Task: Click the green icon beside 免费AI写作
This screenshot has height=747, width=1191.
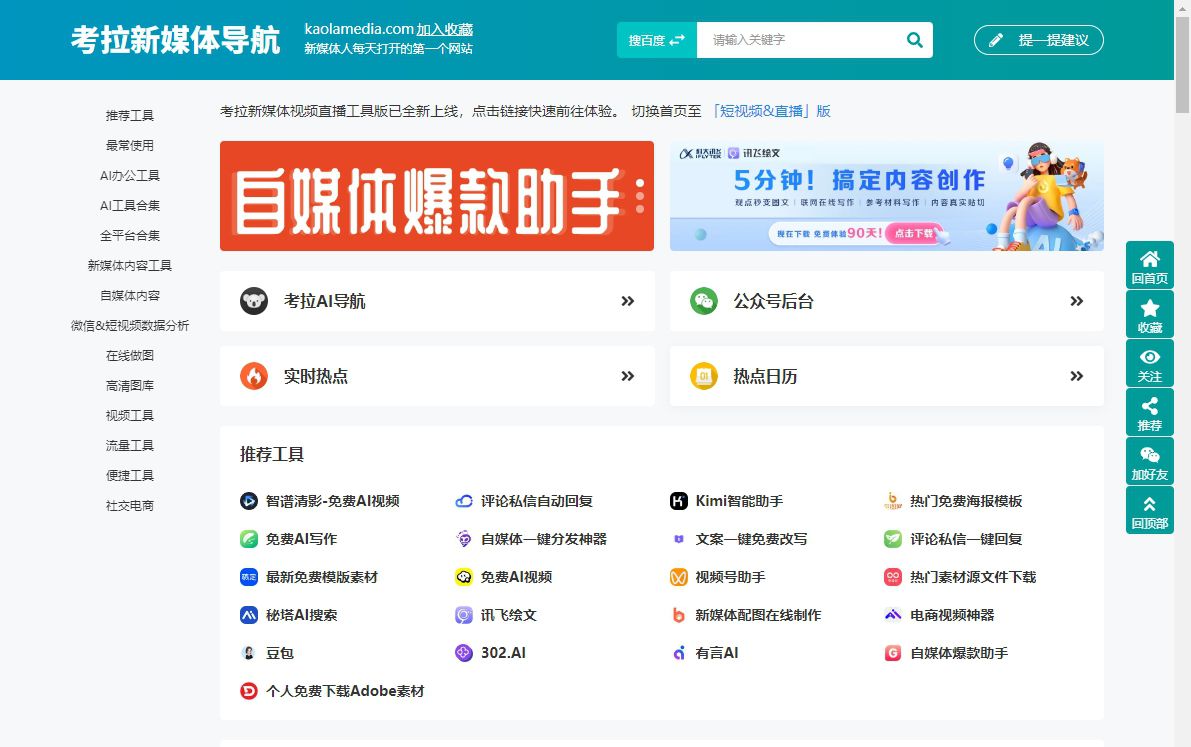Action: (x=249, y=539)
